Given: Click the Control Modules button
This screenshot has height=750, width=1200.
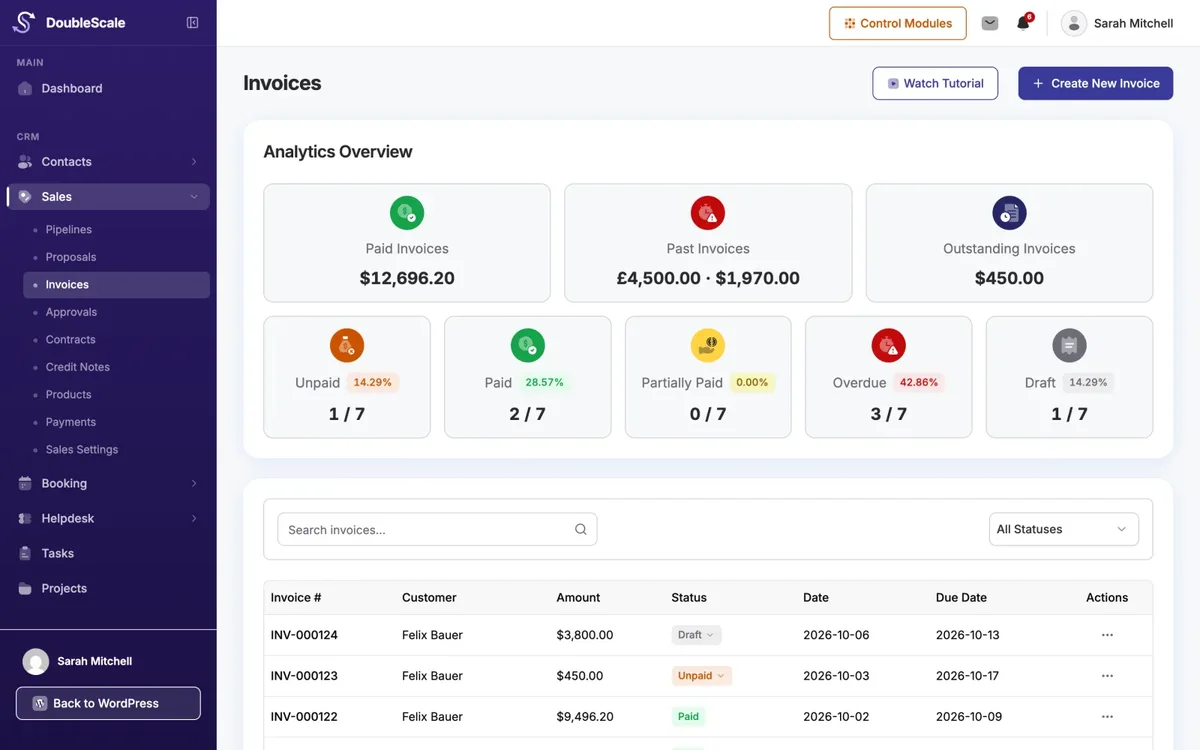Looking at the screenshot, I should point(898,23).
